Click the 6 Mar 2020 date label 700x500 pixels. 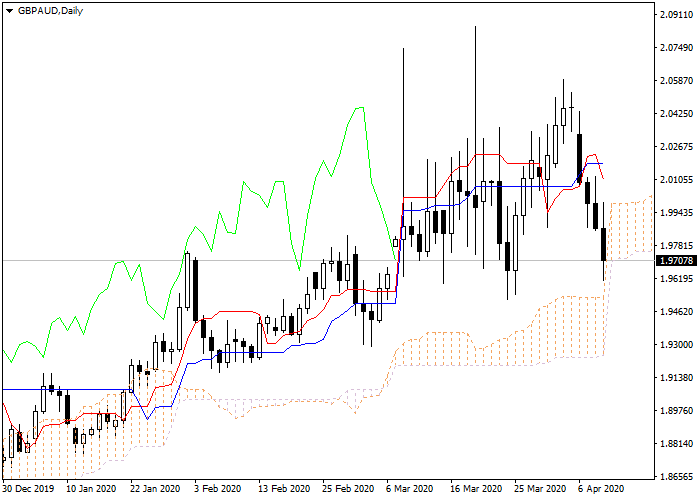point(410,489)
